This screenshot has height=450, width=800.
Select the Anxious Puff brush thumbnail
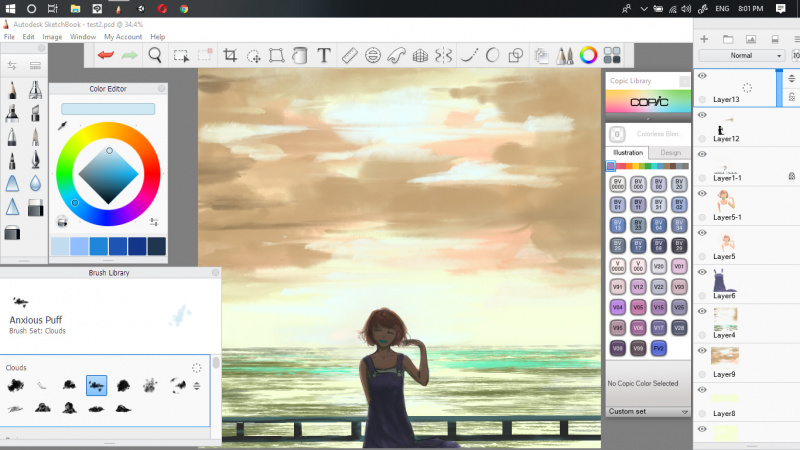pos(96,386)
